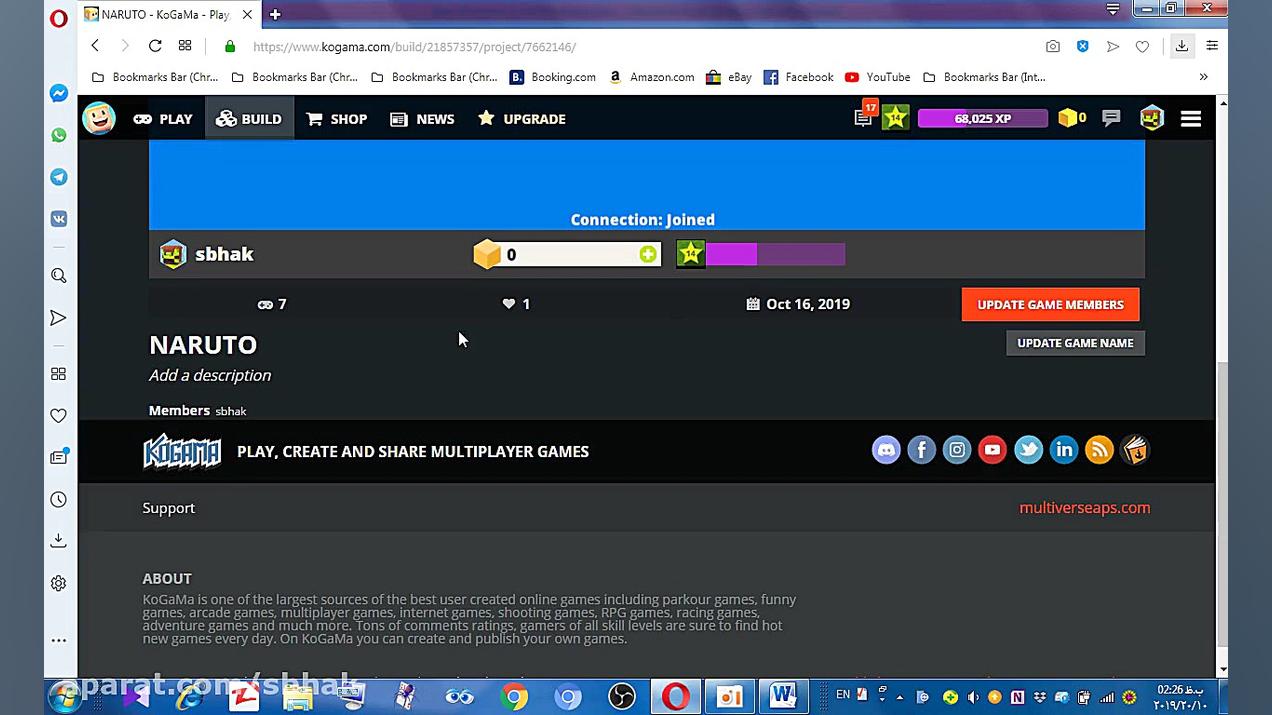
Task: Open KoGaMa RSS feed icon
Action: click(1099, 450)
